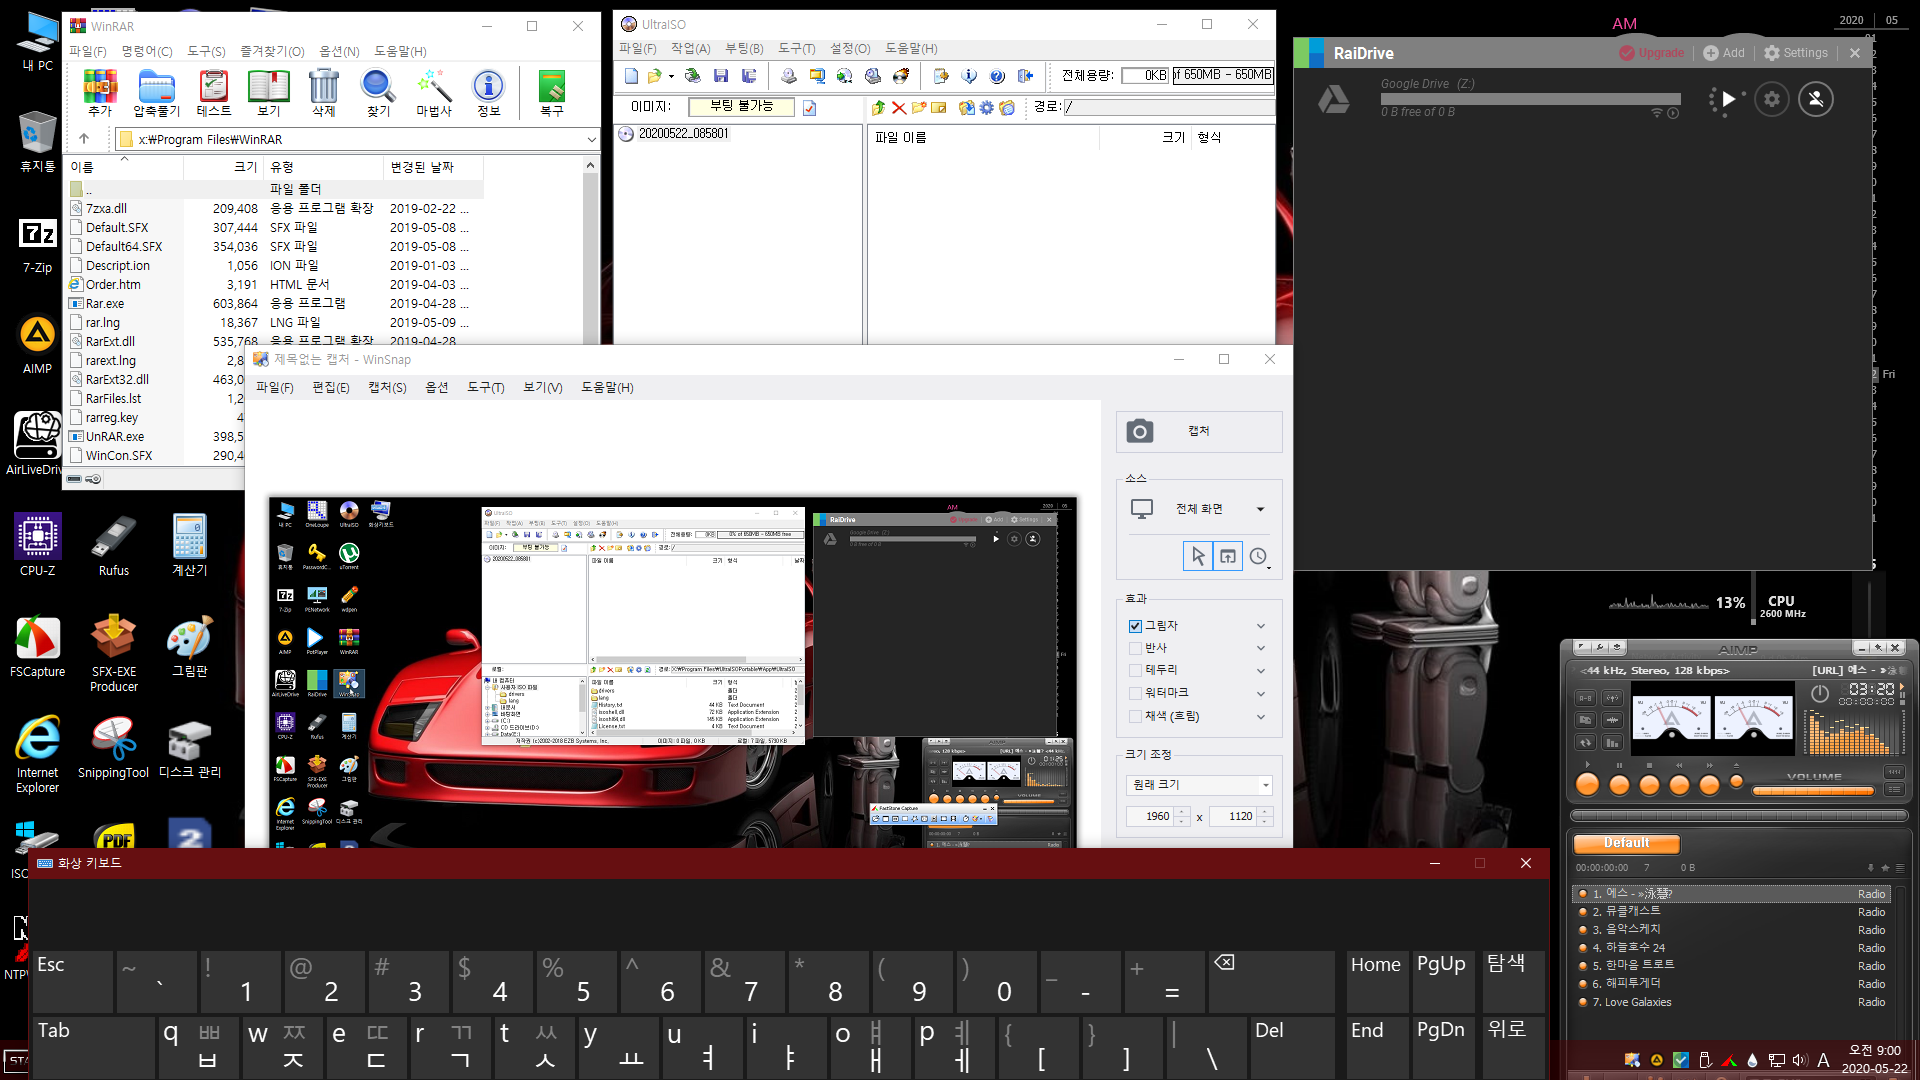Screen dimensions: 1920x1080
Task: Click Home key on on-screen keyboard
Action: [1376, 981]
